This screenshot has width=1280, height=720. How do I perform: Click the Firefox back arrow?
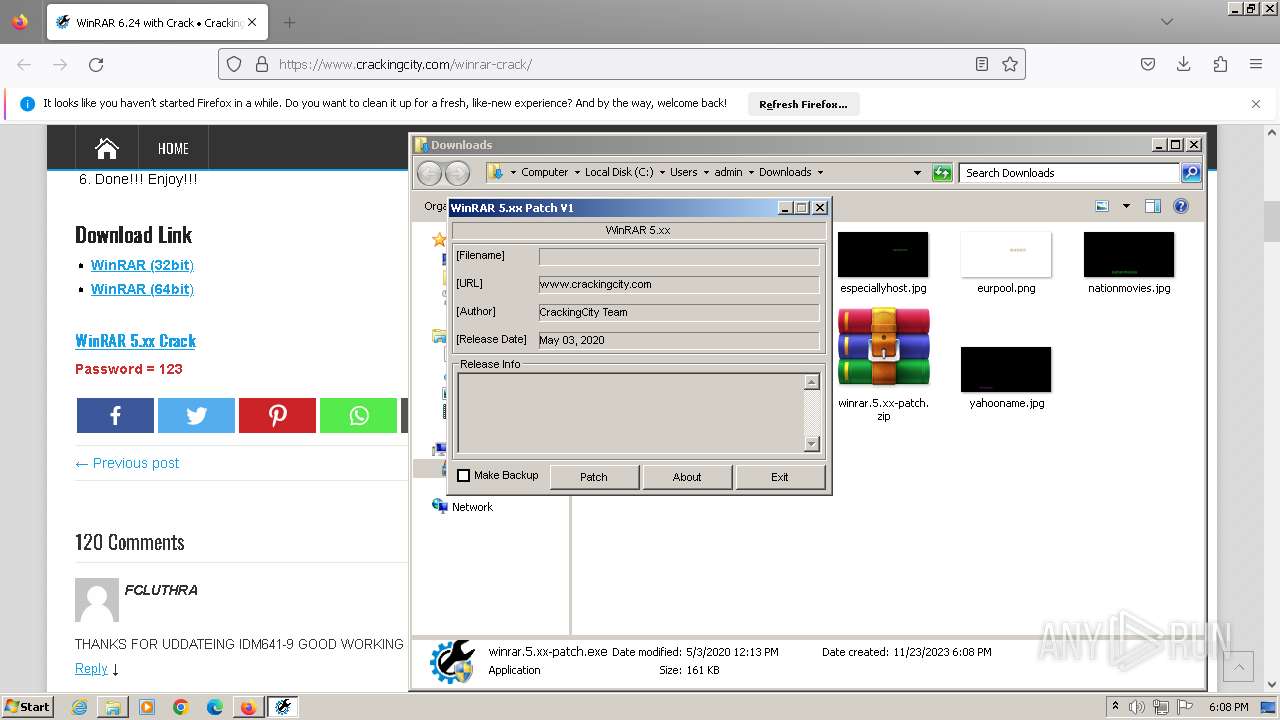[24, 64]
